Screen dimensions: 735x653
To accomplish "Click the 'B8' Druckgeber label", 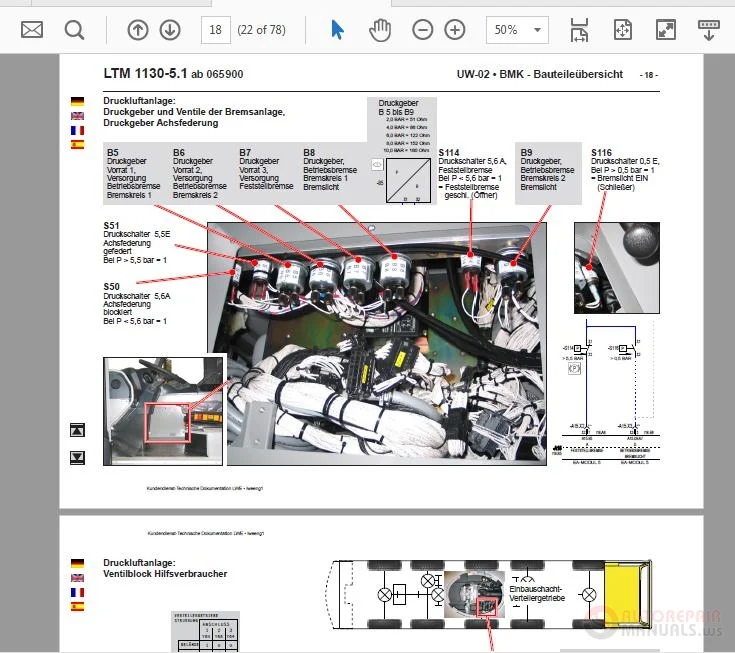I will [309, 152].
